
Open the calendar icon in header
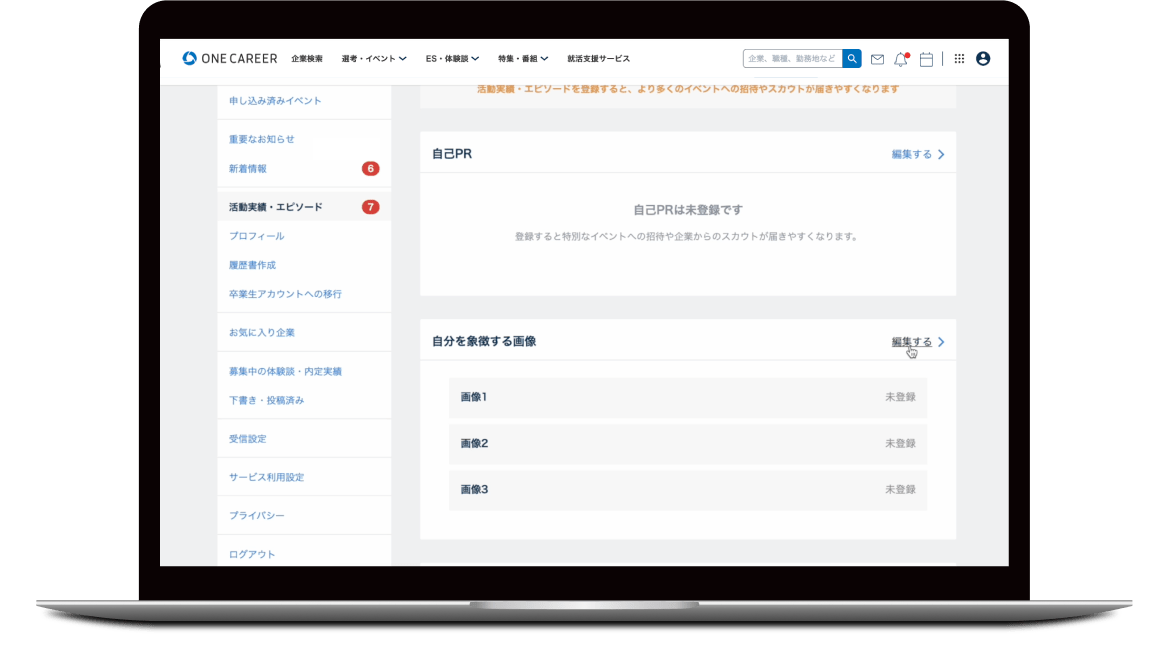tap(926, 59)
